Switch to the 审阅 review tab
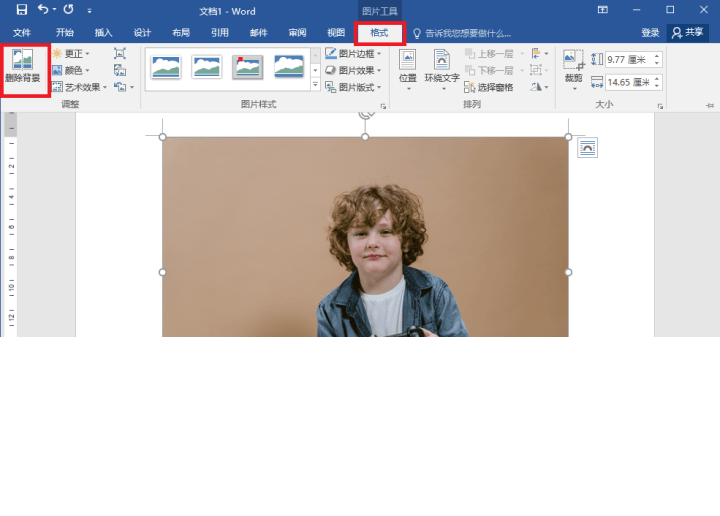 pos(297,33)
